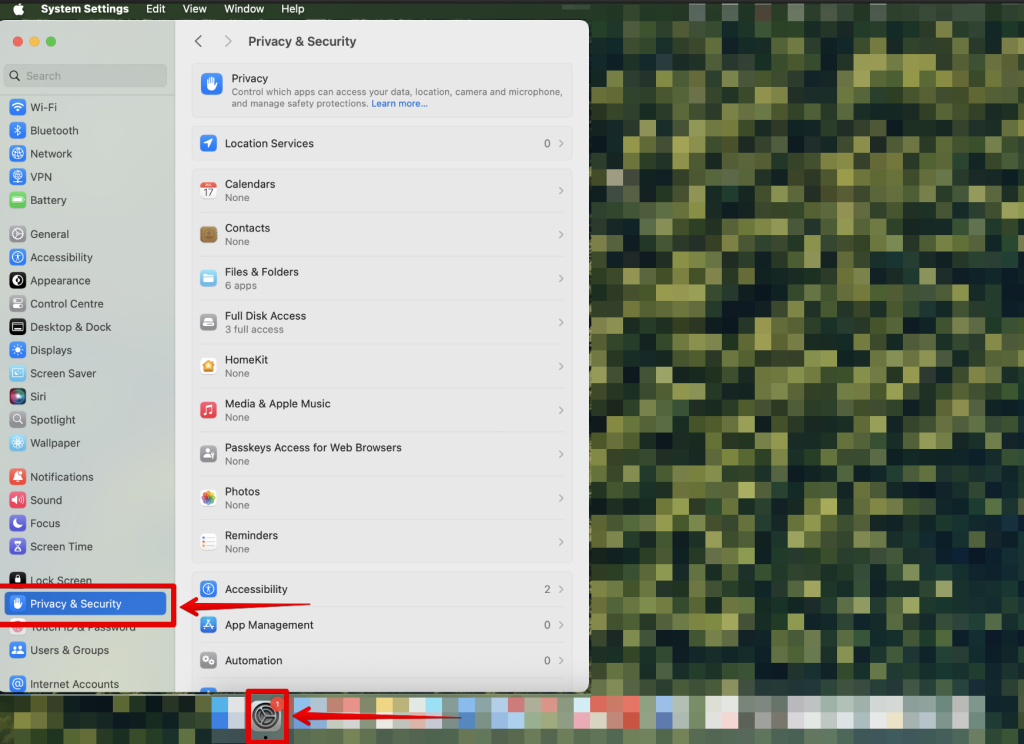Go back with the back arrow
Screen dimensions: 1024x744
point(199,41)
